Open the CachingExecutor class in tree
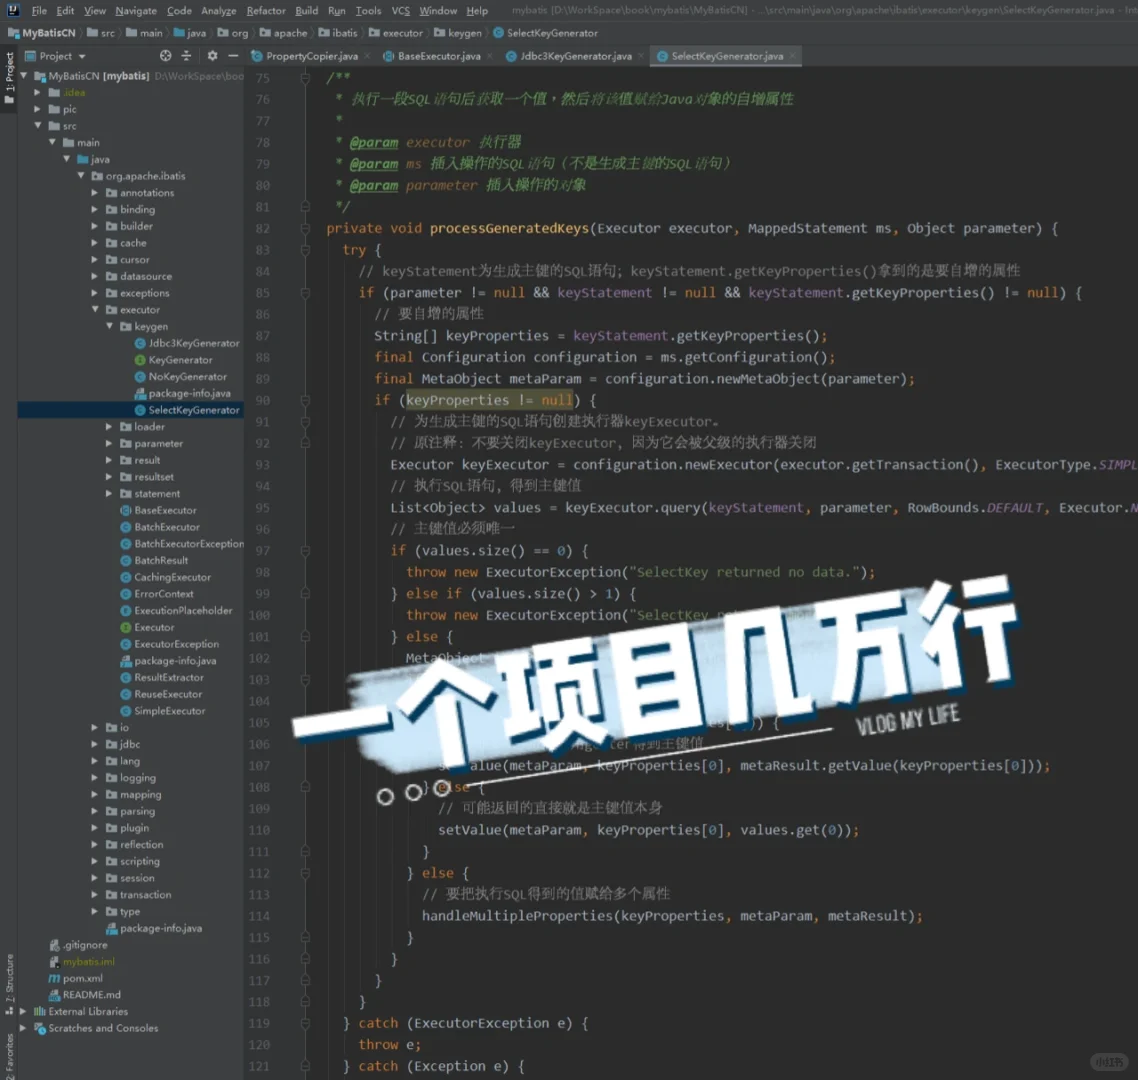The height and width of the screenshot is (1080, 1138). pos(165,577)
